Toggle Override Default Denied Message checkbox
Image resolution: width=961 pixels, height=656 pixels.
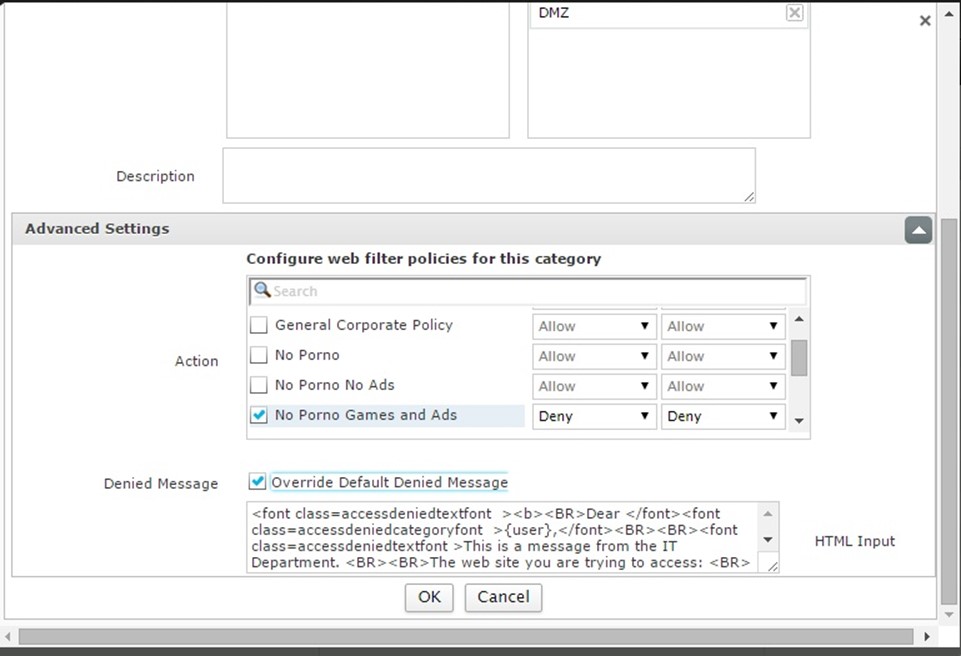click(257, 482)
